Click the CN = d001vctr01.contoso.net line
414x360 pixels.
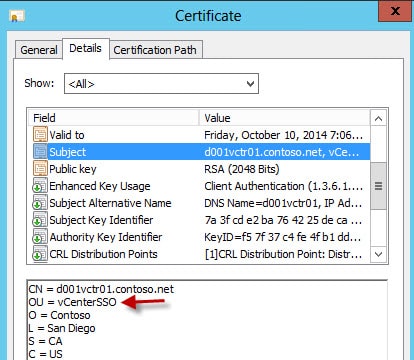click(101, 289)
